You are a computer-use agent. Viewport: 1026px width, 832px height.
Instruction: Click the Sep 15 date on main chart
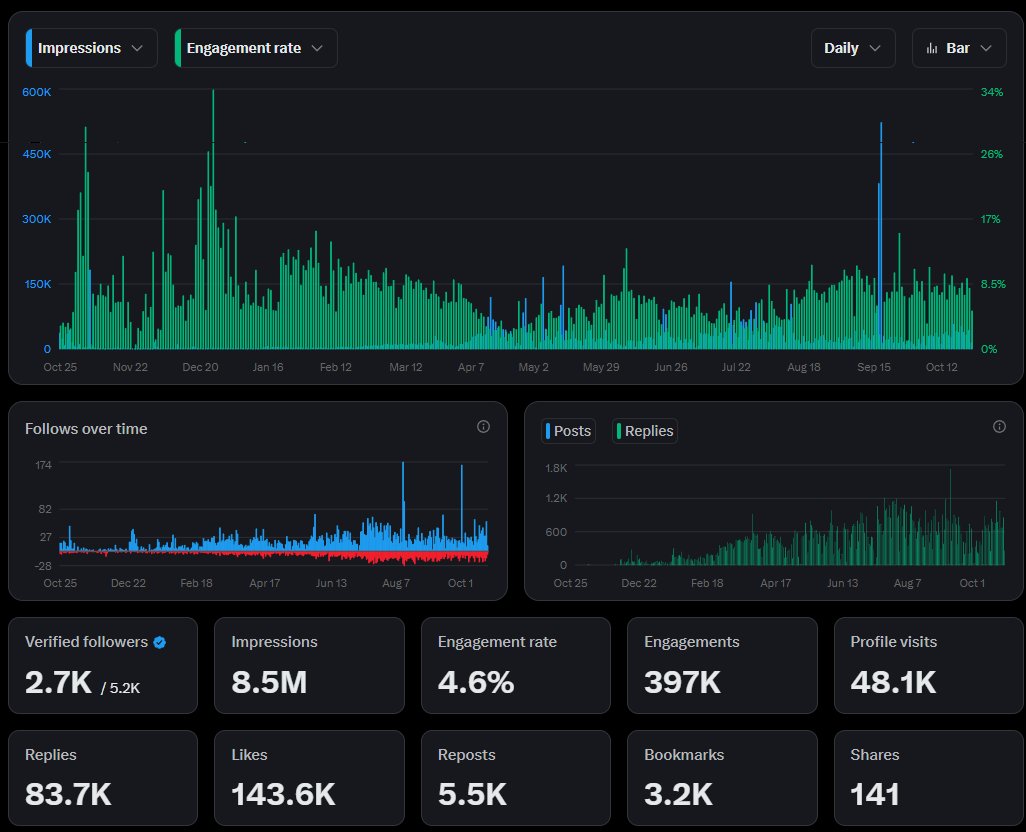pyautogui.click(x=874, y=368)
